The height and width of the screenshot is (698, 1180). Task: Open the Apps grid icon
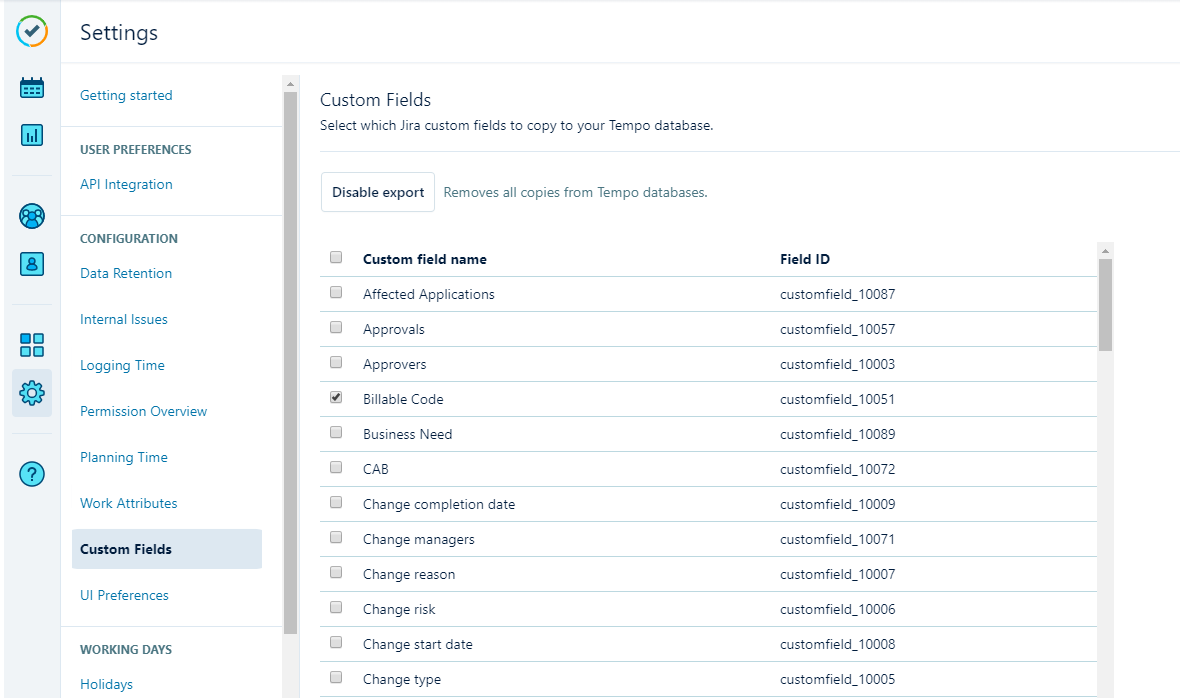(x=32, y=345)
